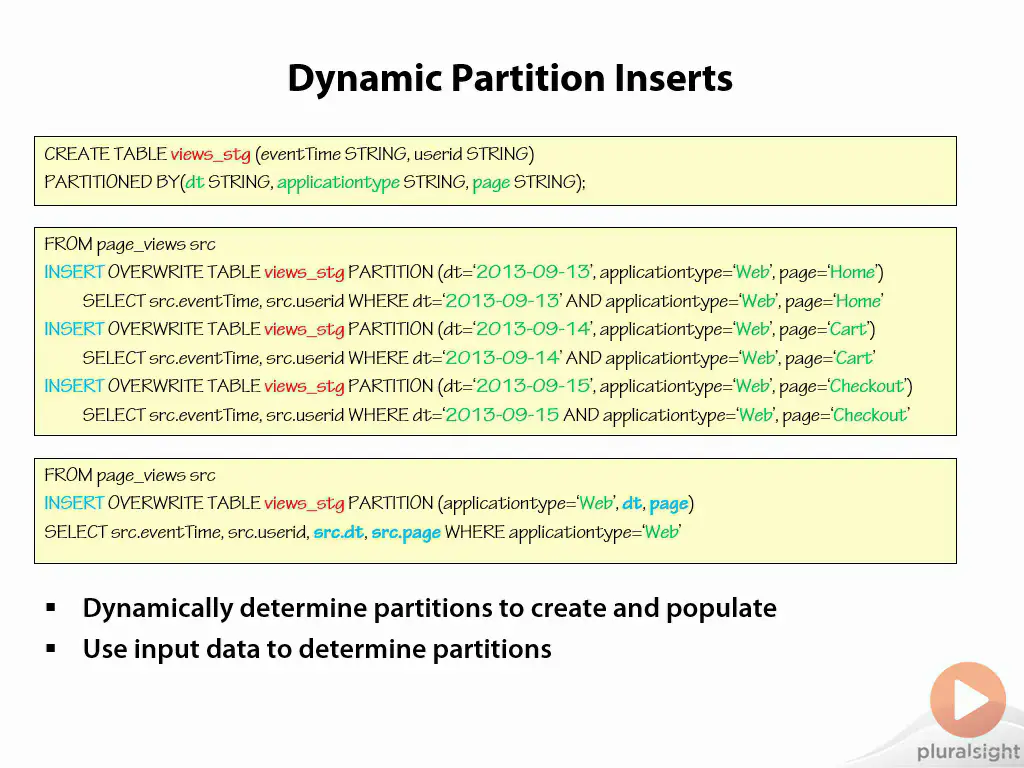Click the slide title "Dynamic Partition Inserts"

pyautogui.click(x=510, y=79)
